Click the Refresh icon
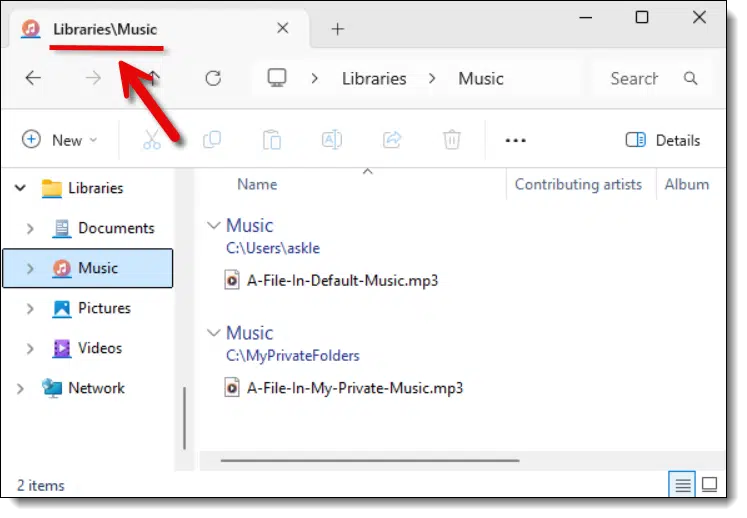 [213, 78]
